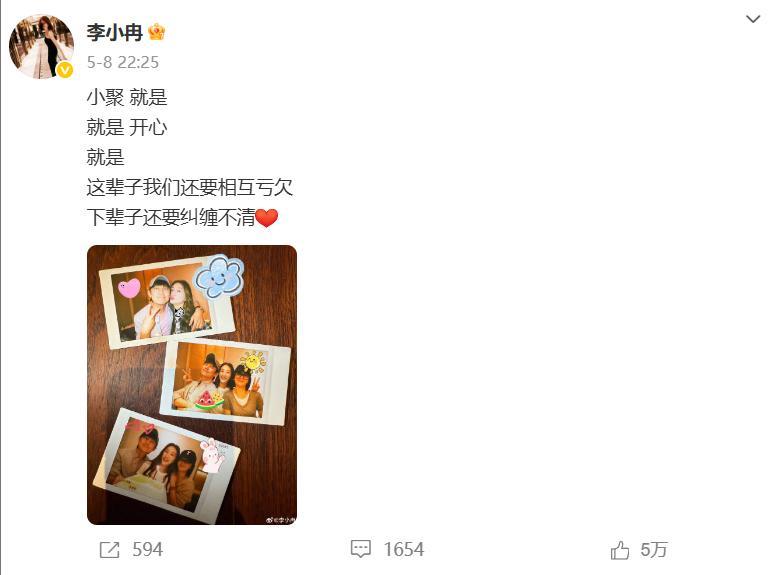Open the 5-8 22:25 timestamp link
Viewport: 774px width, 575px height.
pyautogui.click(x=123, y=62)
